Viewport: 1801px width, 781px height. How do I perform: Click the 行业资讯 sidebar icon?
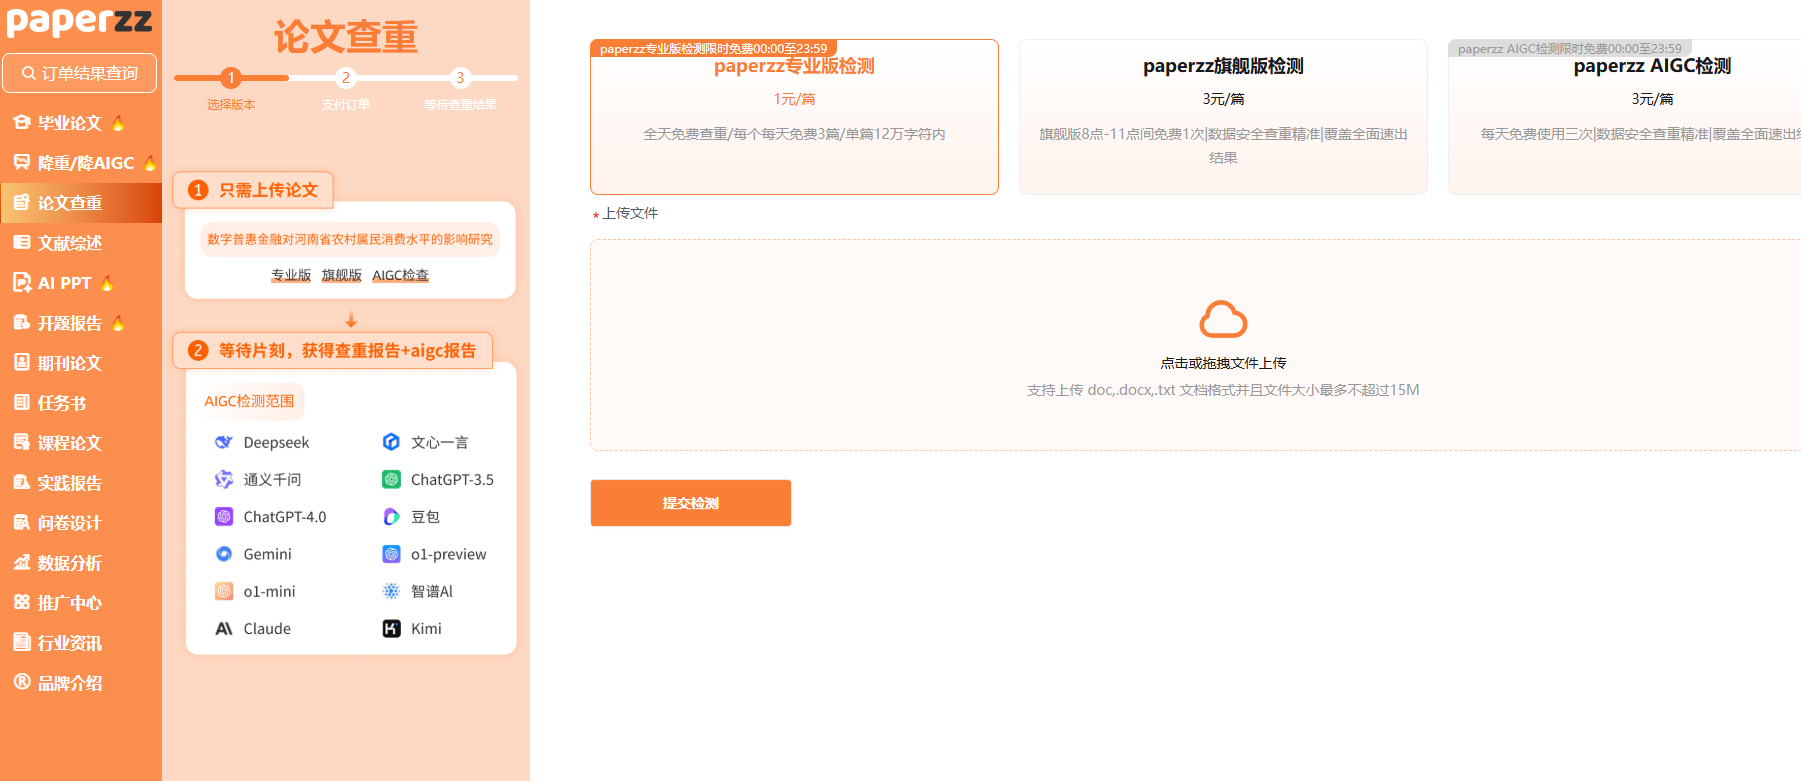click(22, 642)
